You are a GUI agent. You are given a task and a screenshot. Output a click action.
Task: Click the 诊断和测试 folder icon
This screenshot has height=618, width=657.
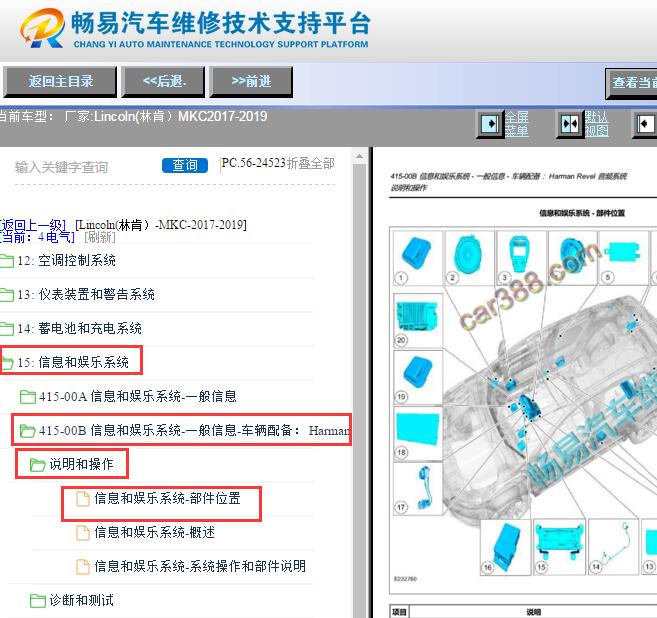click(38, 601)
